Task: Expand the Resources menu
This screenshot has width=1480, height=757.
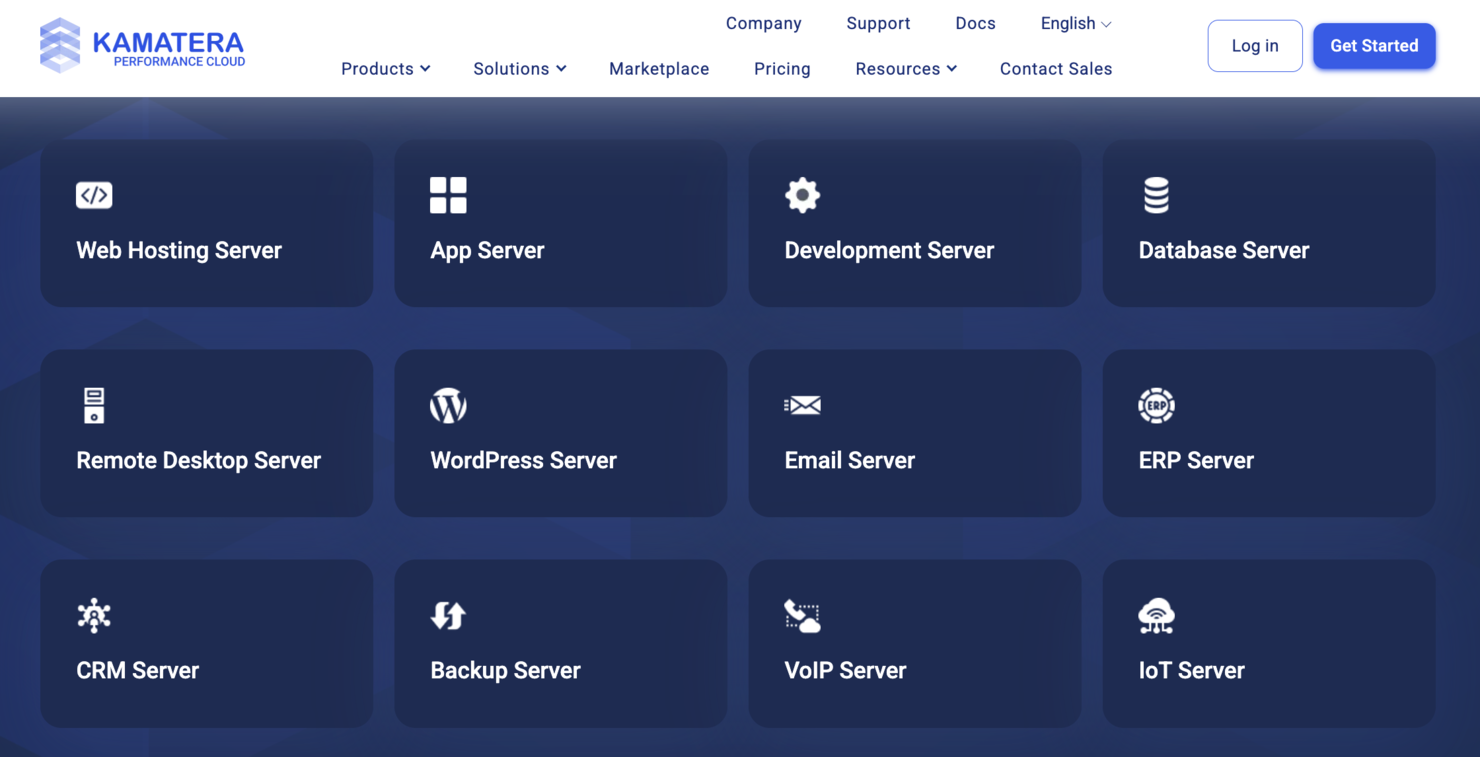Action: point(905,68)
